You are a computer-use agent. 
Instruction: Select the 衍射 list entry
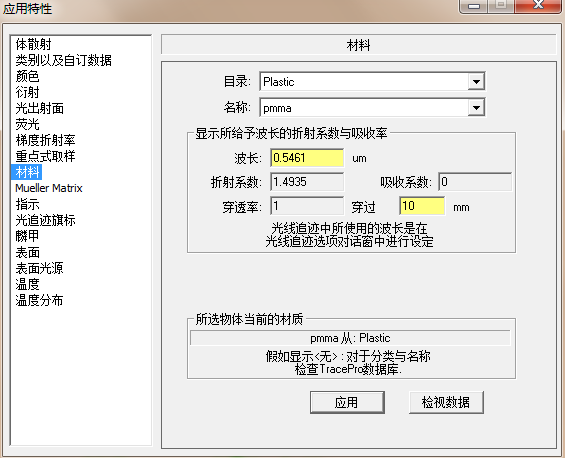[27, 92]
